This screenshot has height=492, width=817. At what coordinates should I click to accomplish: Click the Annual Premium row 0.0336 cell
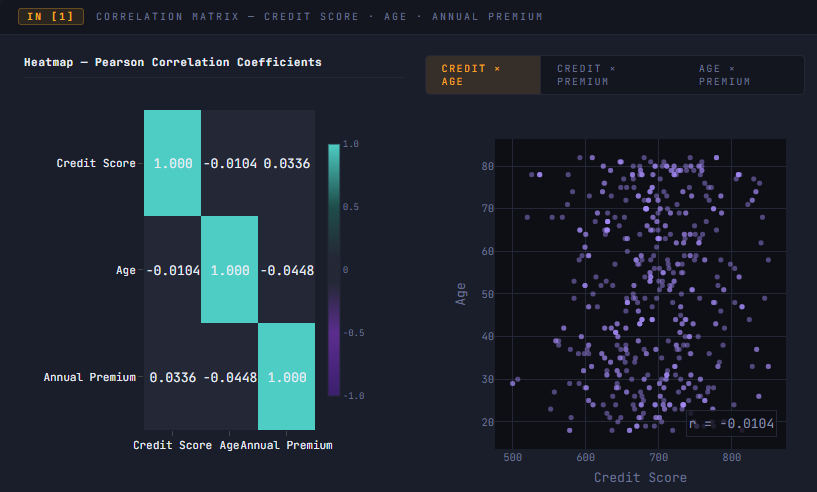tap(172, 376)
